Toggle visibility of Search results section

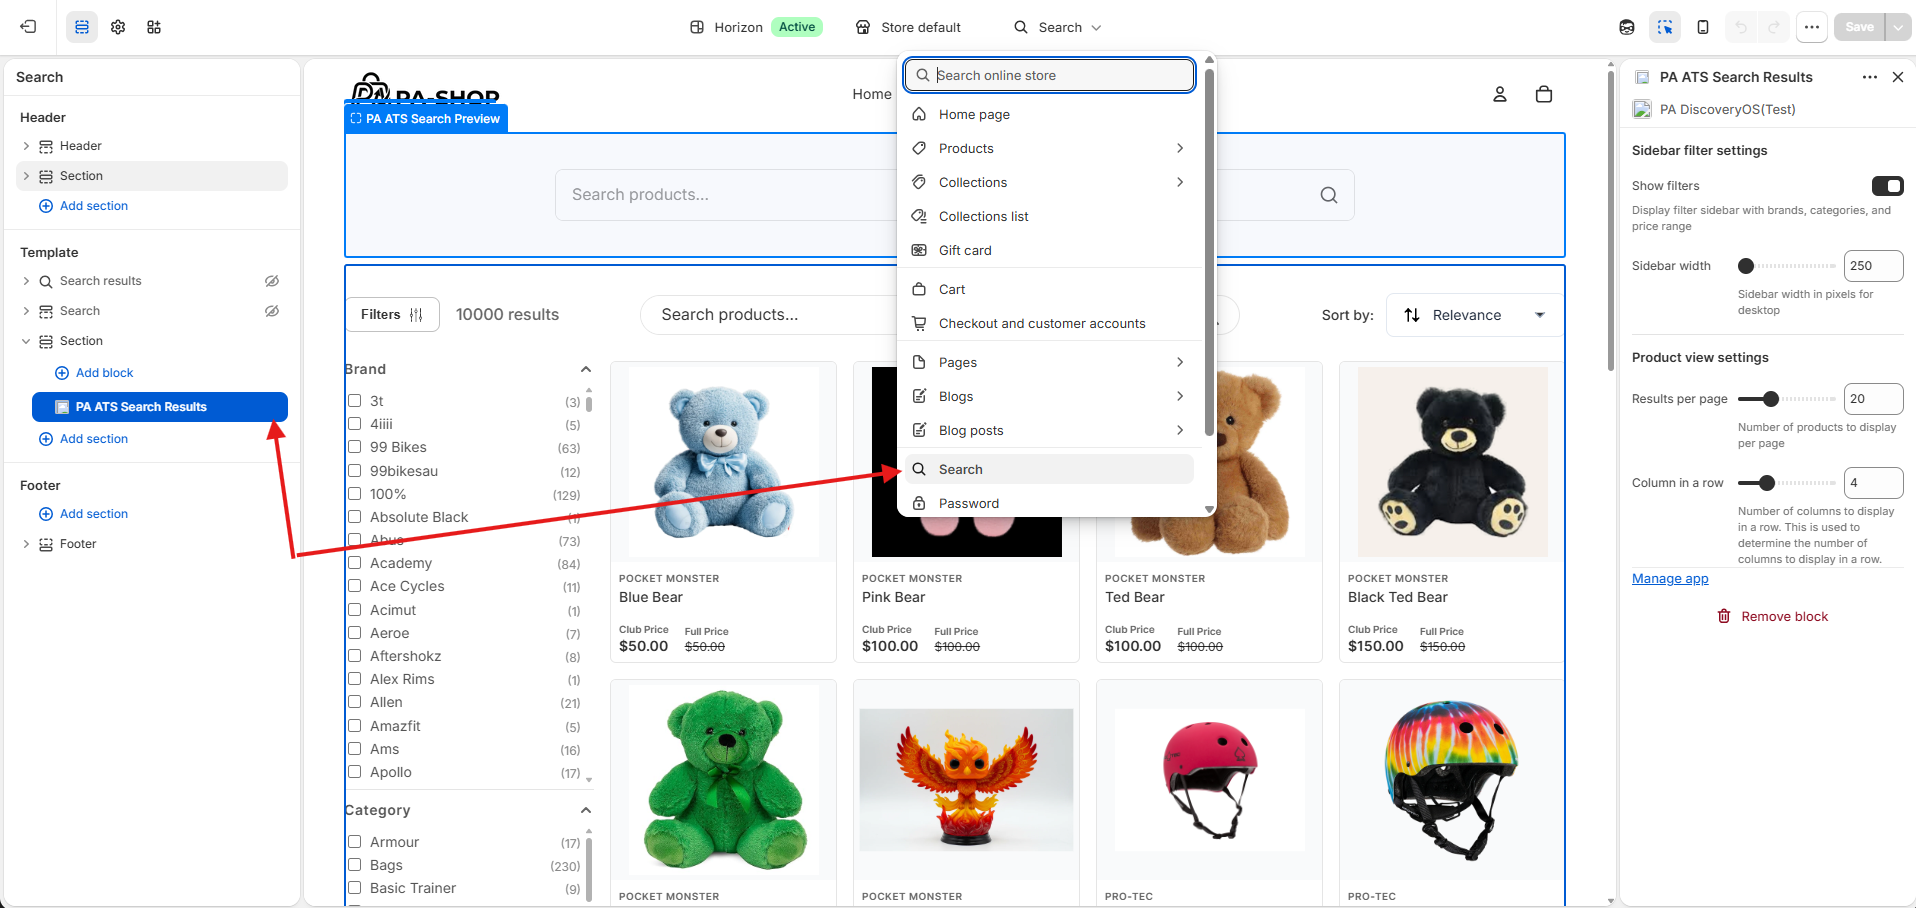(272, 281)
